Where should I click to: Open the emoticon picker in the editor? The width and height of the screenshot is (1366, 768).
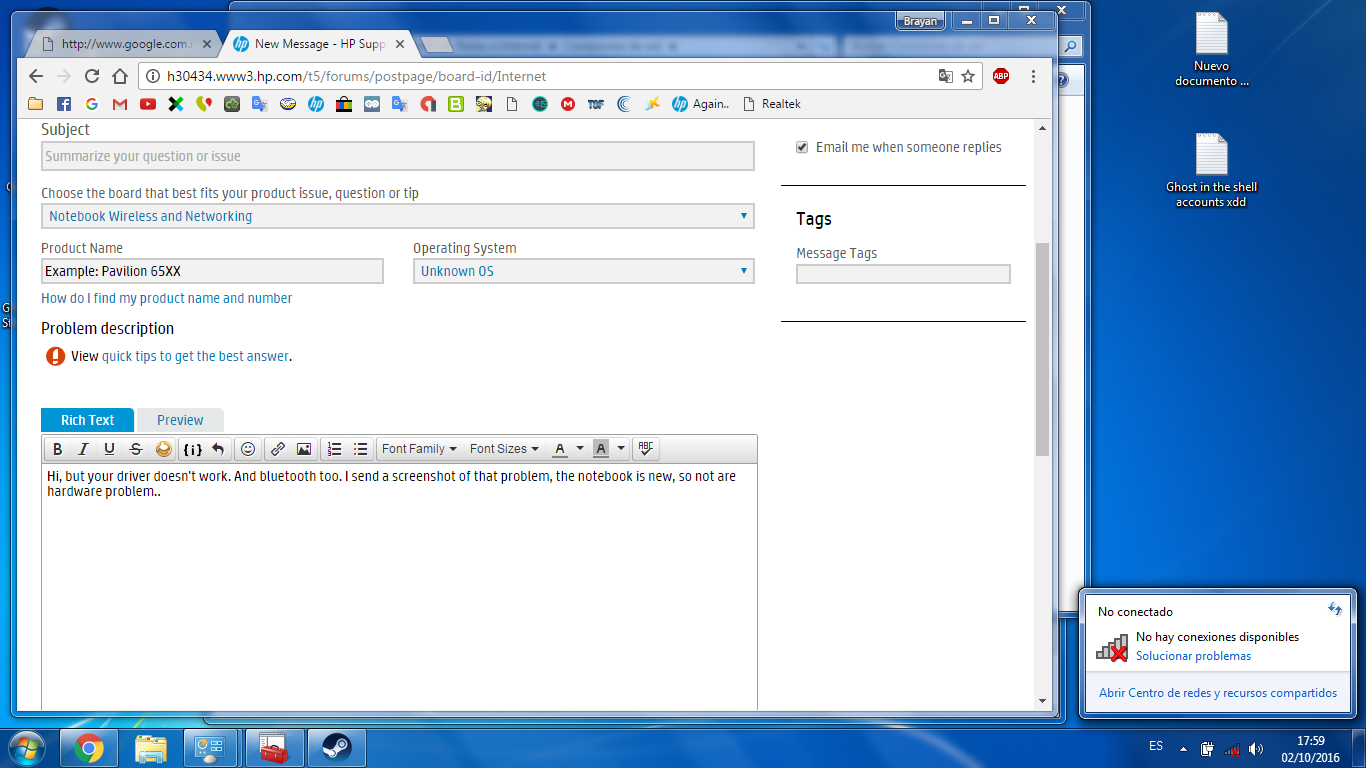click(x=248, y=449)
